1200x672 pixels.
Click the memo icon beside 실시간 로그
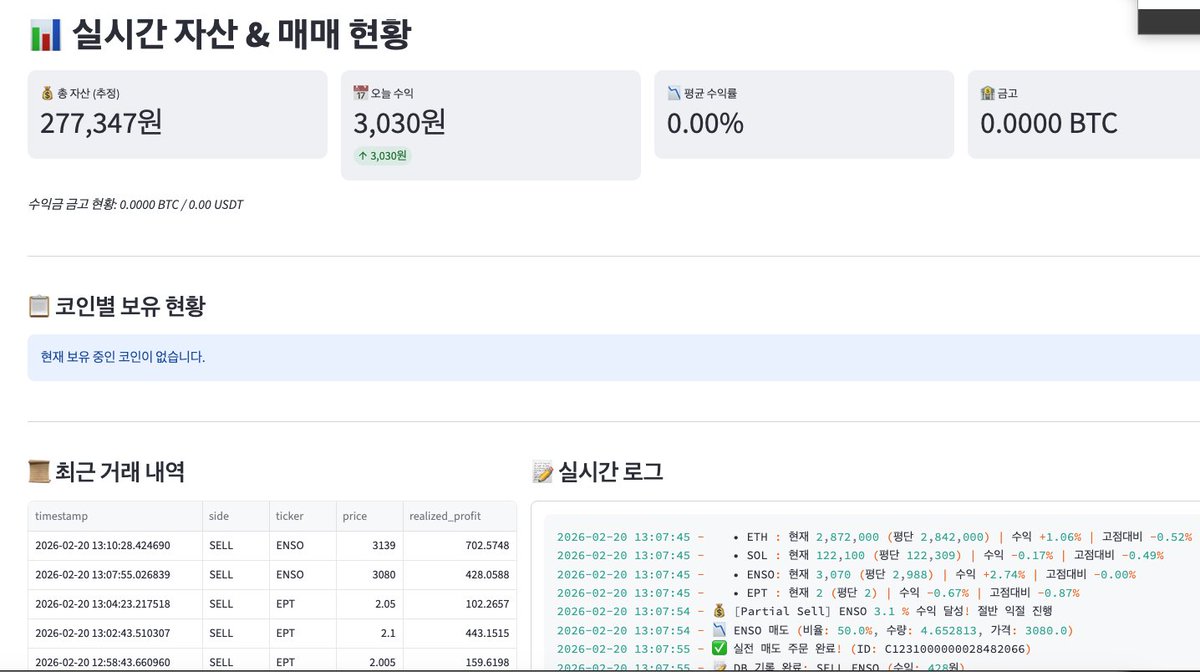tap(543, 471)
